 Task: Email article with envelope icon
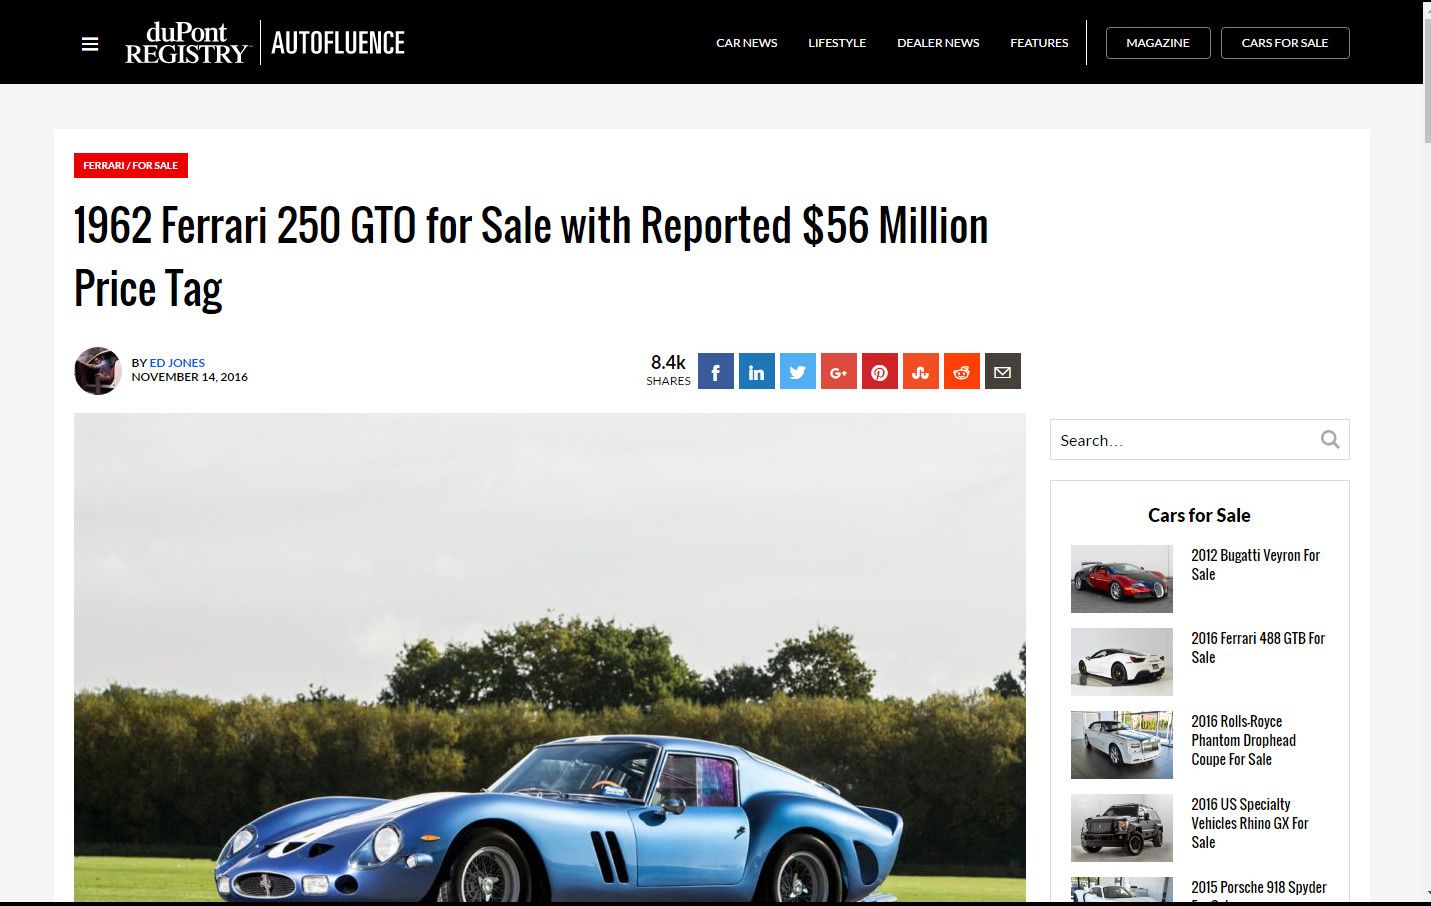(1003, 372)
